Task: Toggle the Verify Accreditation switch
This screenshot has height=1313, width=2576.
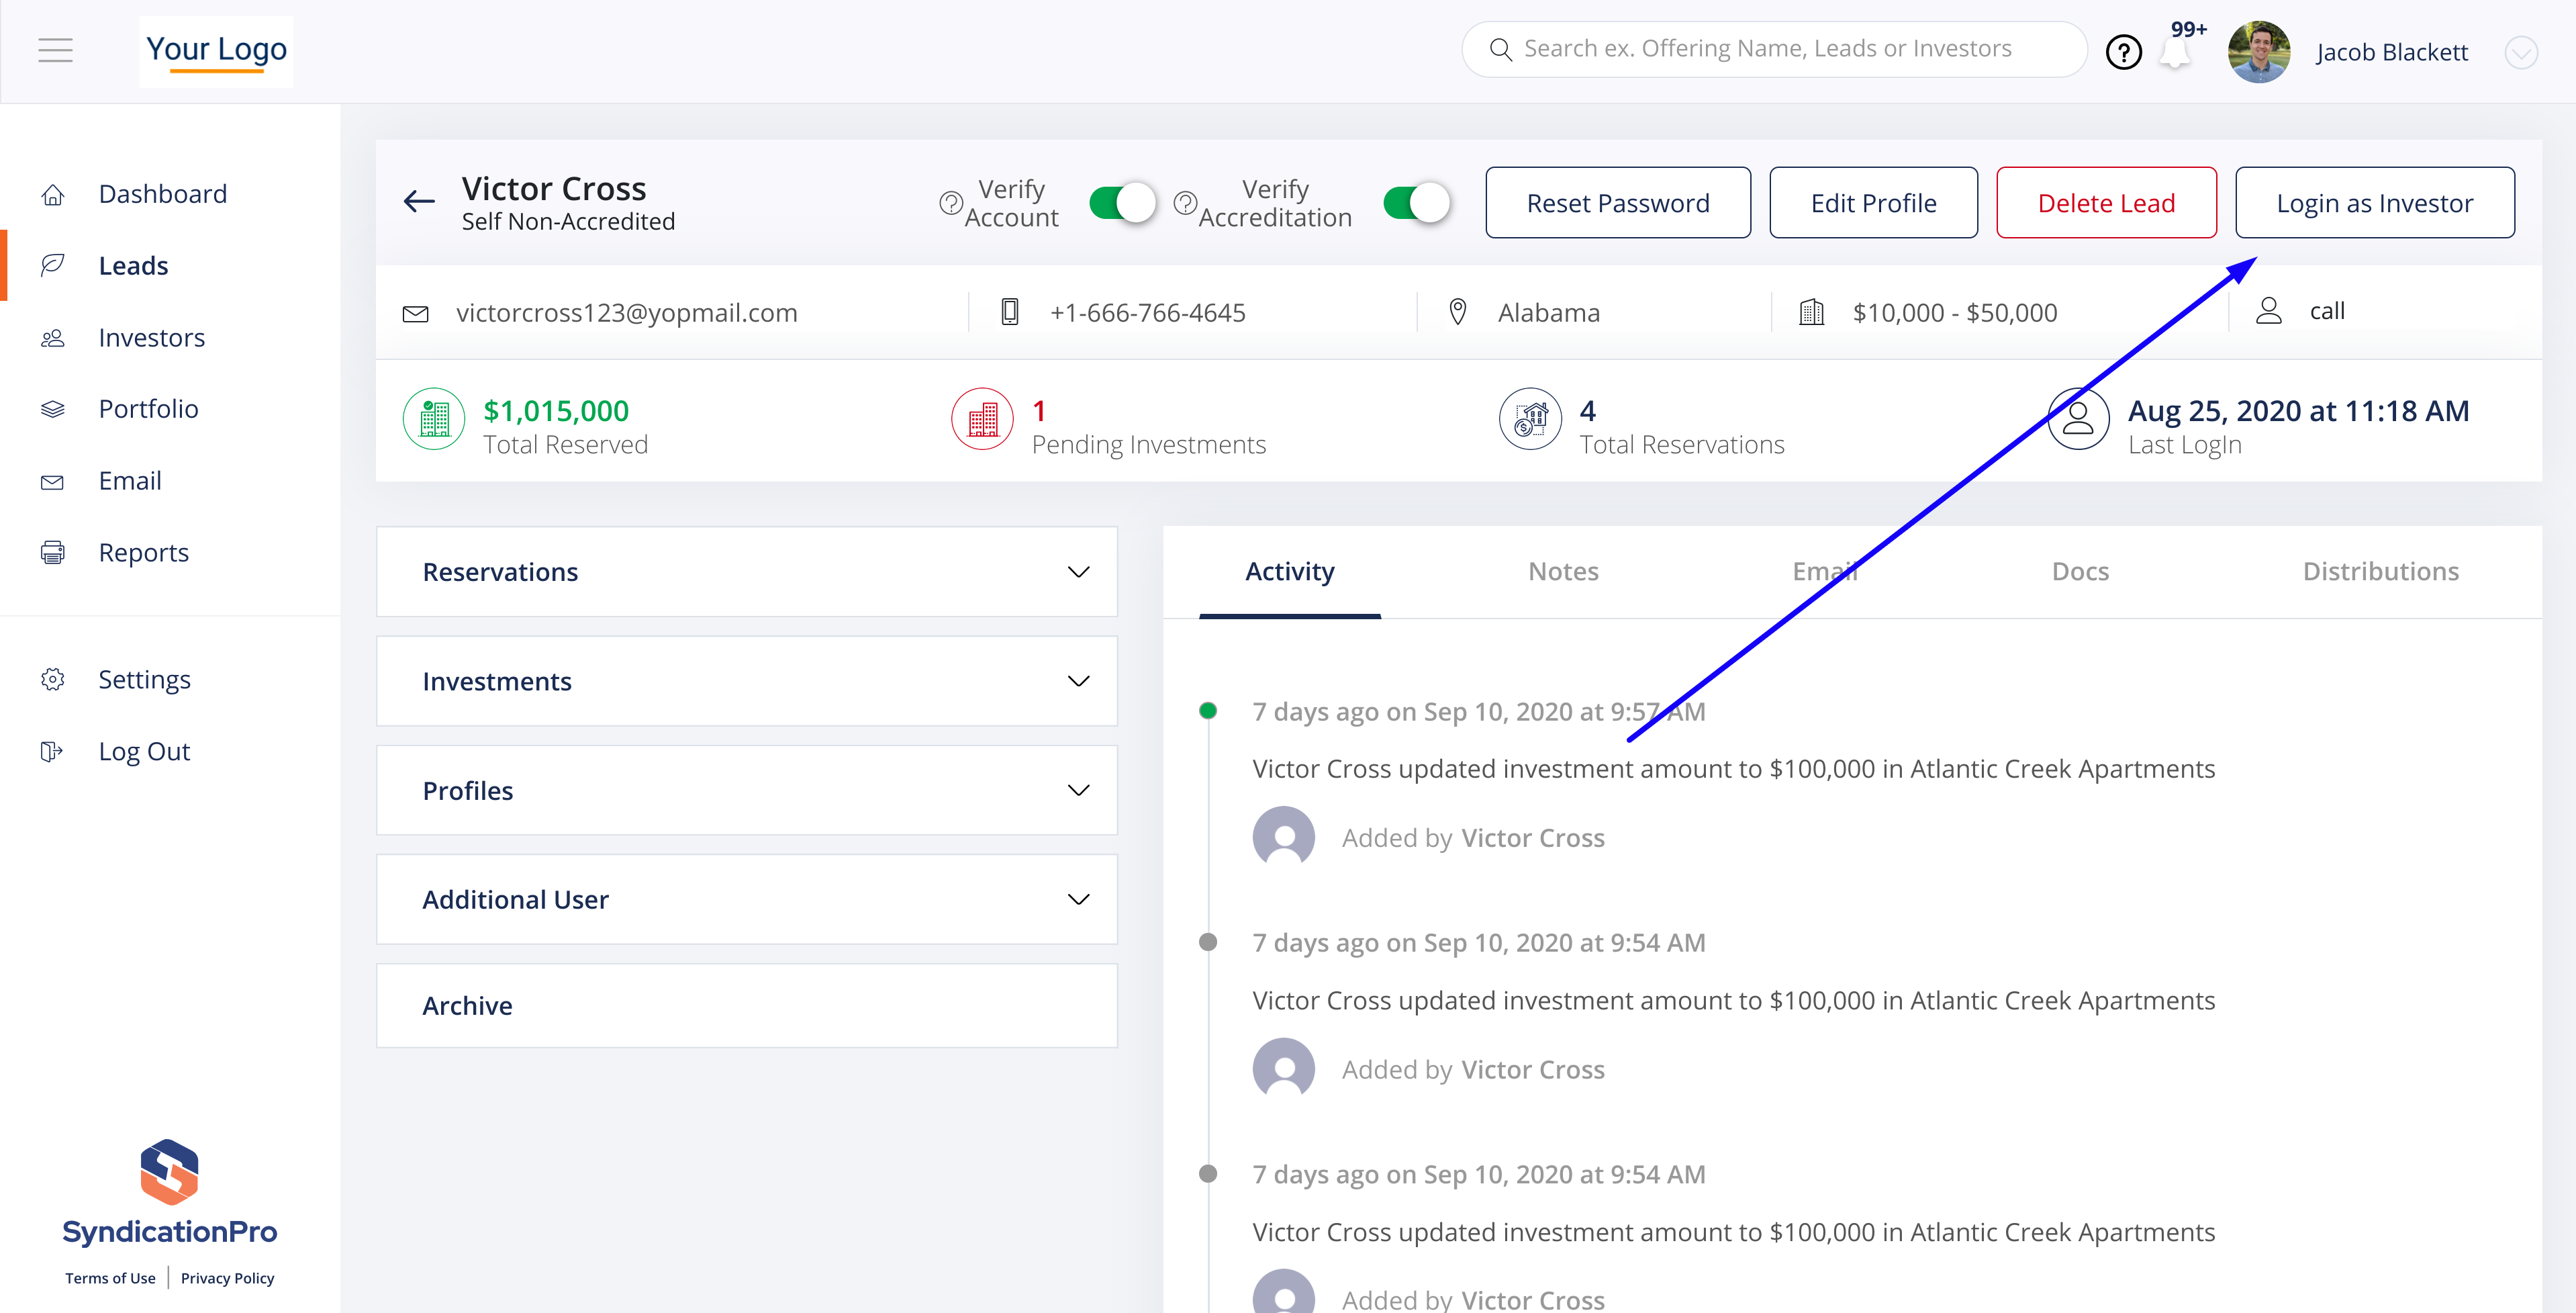Action: point(1416,203)
